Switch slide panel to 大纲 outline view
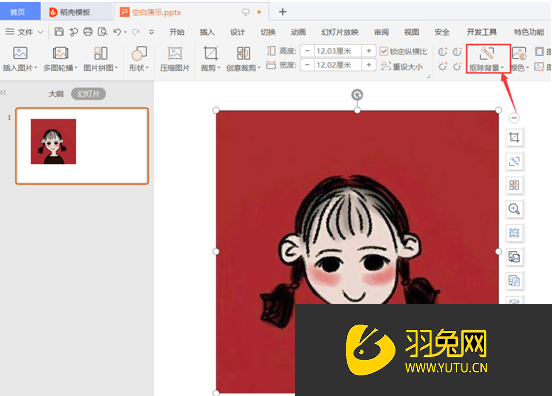This screenshot has width=552, height=396. (56, 94)
